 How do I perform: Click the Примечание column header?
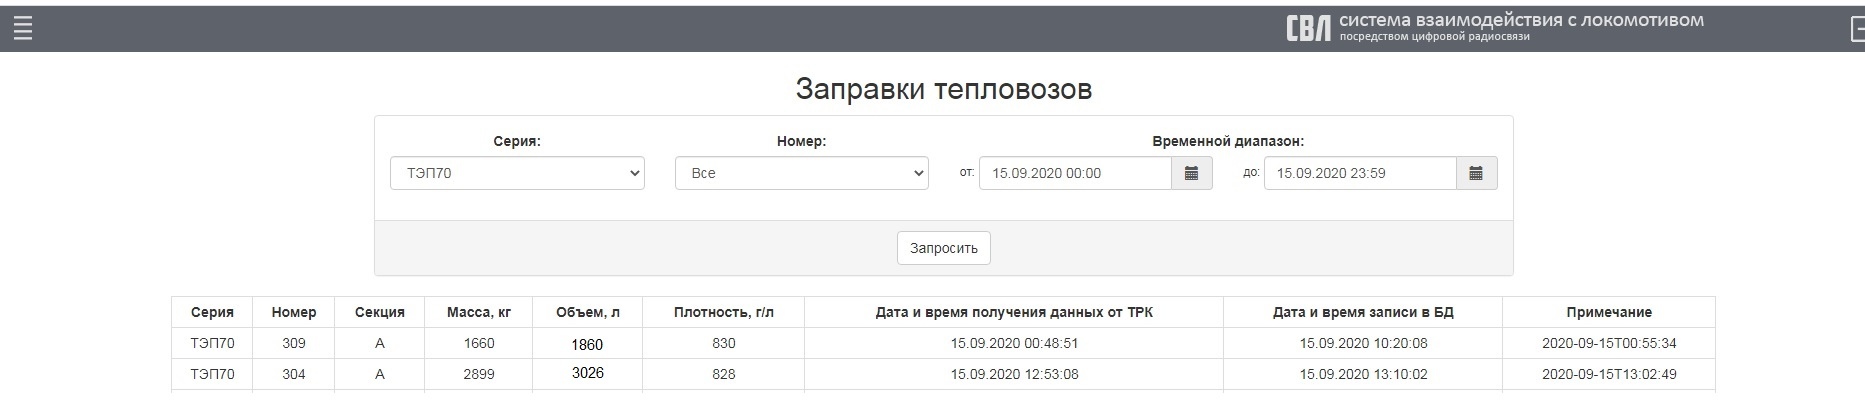(1608, 312)
